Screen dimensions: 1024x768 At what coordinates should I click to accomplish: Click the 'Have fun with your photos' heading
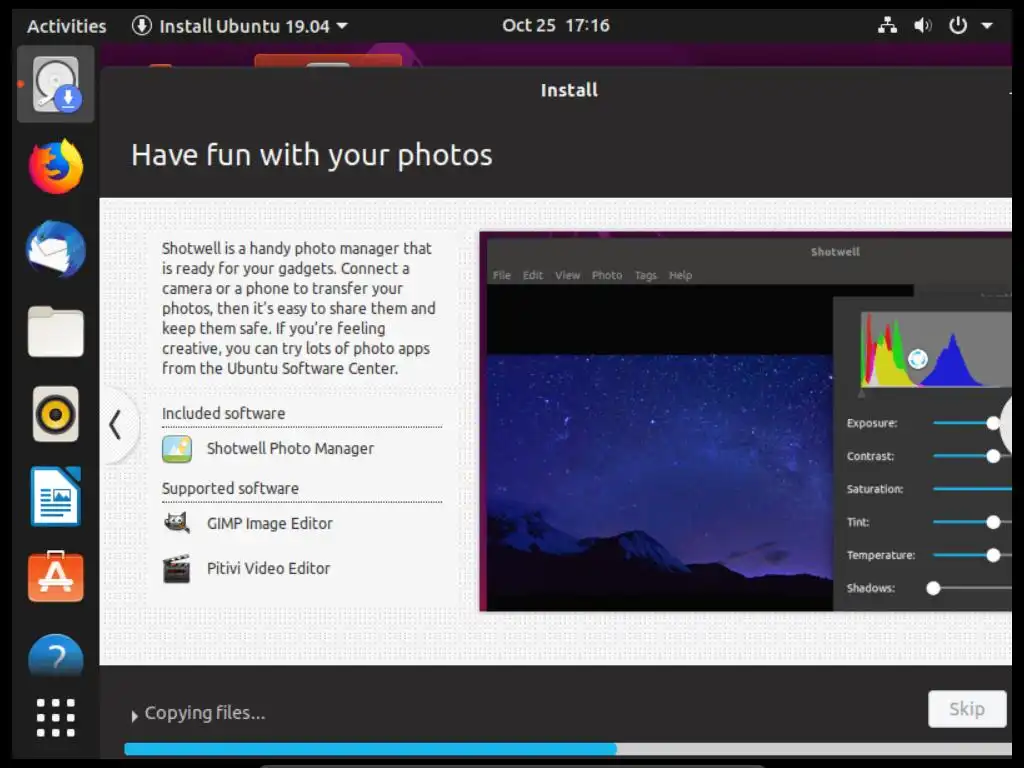pyautogui.click(x=312, y=155)
